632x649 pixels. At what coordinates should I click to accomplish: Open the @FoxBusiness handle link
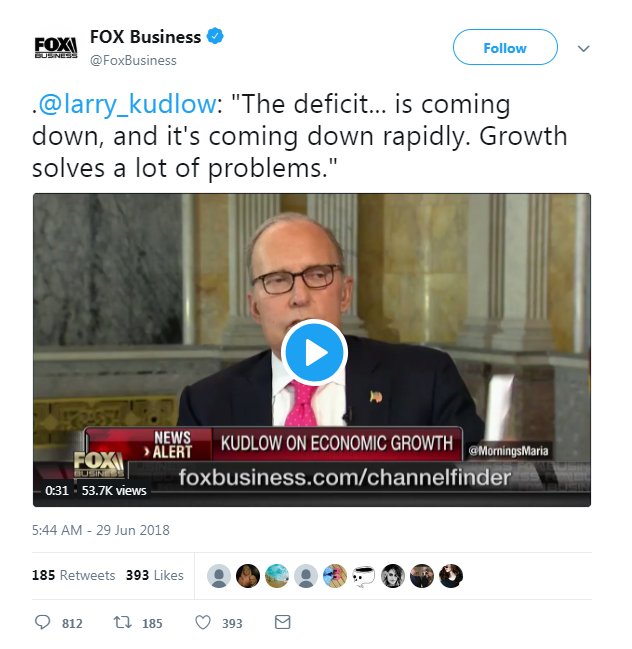pos(133,60)
